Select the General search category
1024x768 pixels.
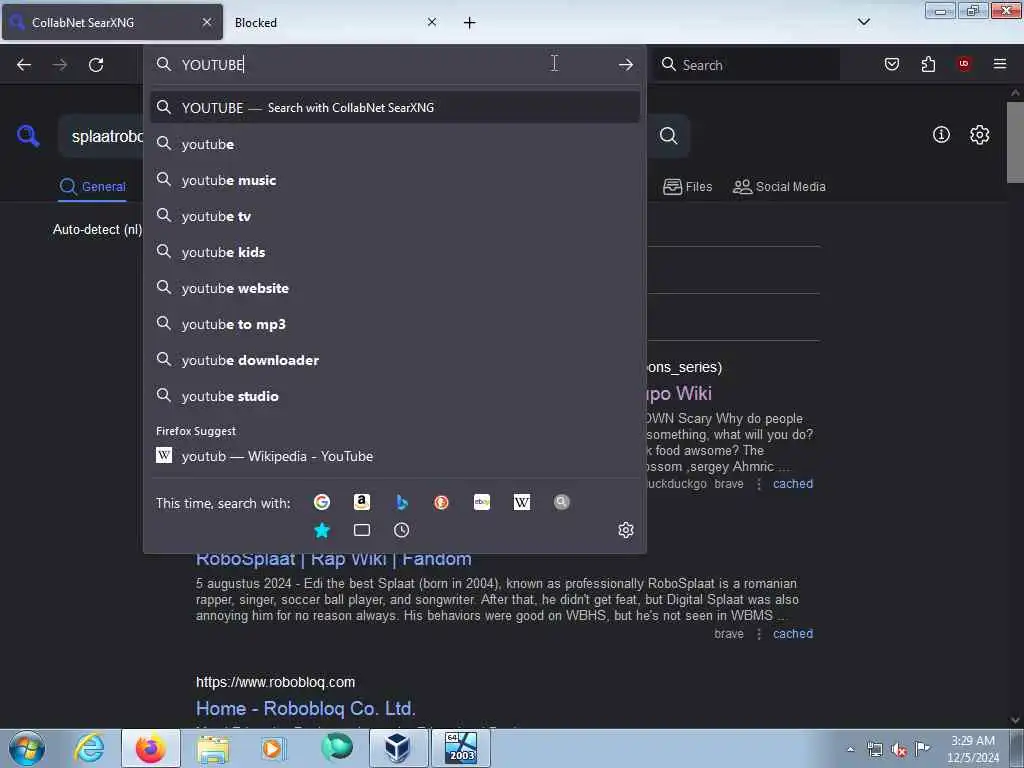[92, 187]
